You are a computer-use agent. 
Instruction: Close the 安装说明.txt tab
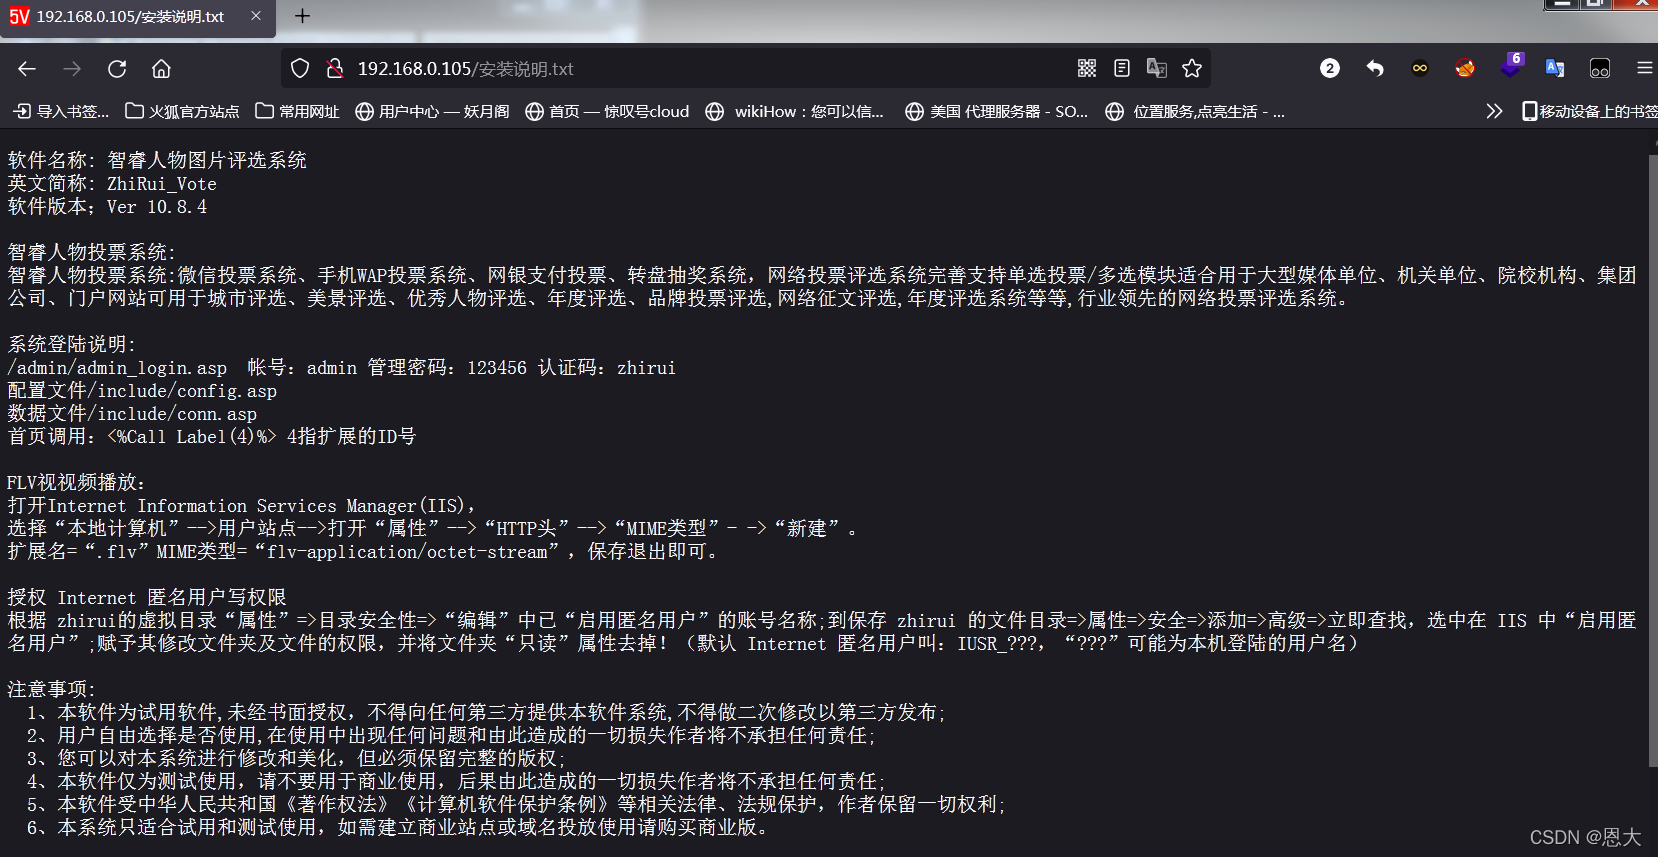tap(256, 16)
